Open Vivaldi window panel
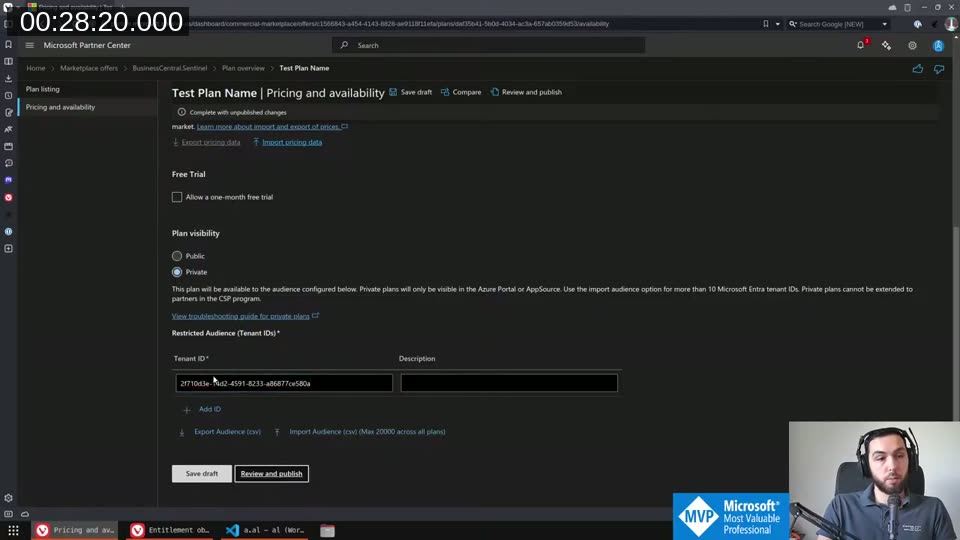Image resolution: width=960 pixels, height=540 pixels. (x=9, y=146)
